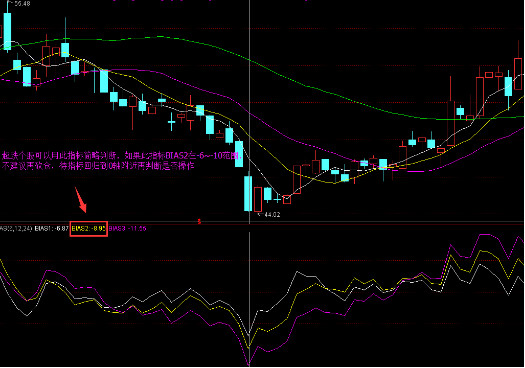Click the low price label 44.02
Image resolution: width=525 pixels, height=368 pixels.
click(x=272, y=215)
